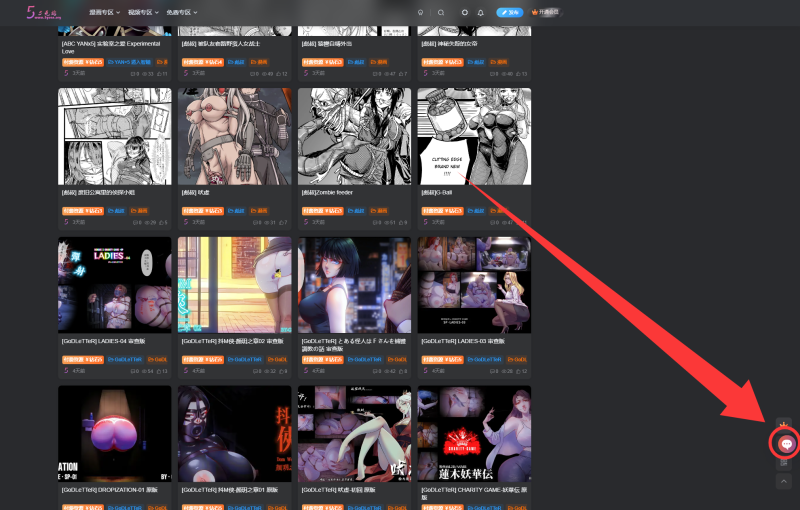This screenshot has height=510, width=800.
Task: Click the 开通会员 membership button
Action: 545,13
